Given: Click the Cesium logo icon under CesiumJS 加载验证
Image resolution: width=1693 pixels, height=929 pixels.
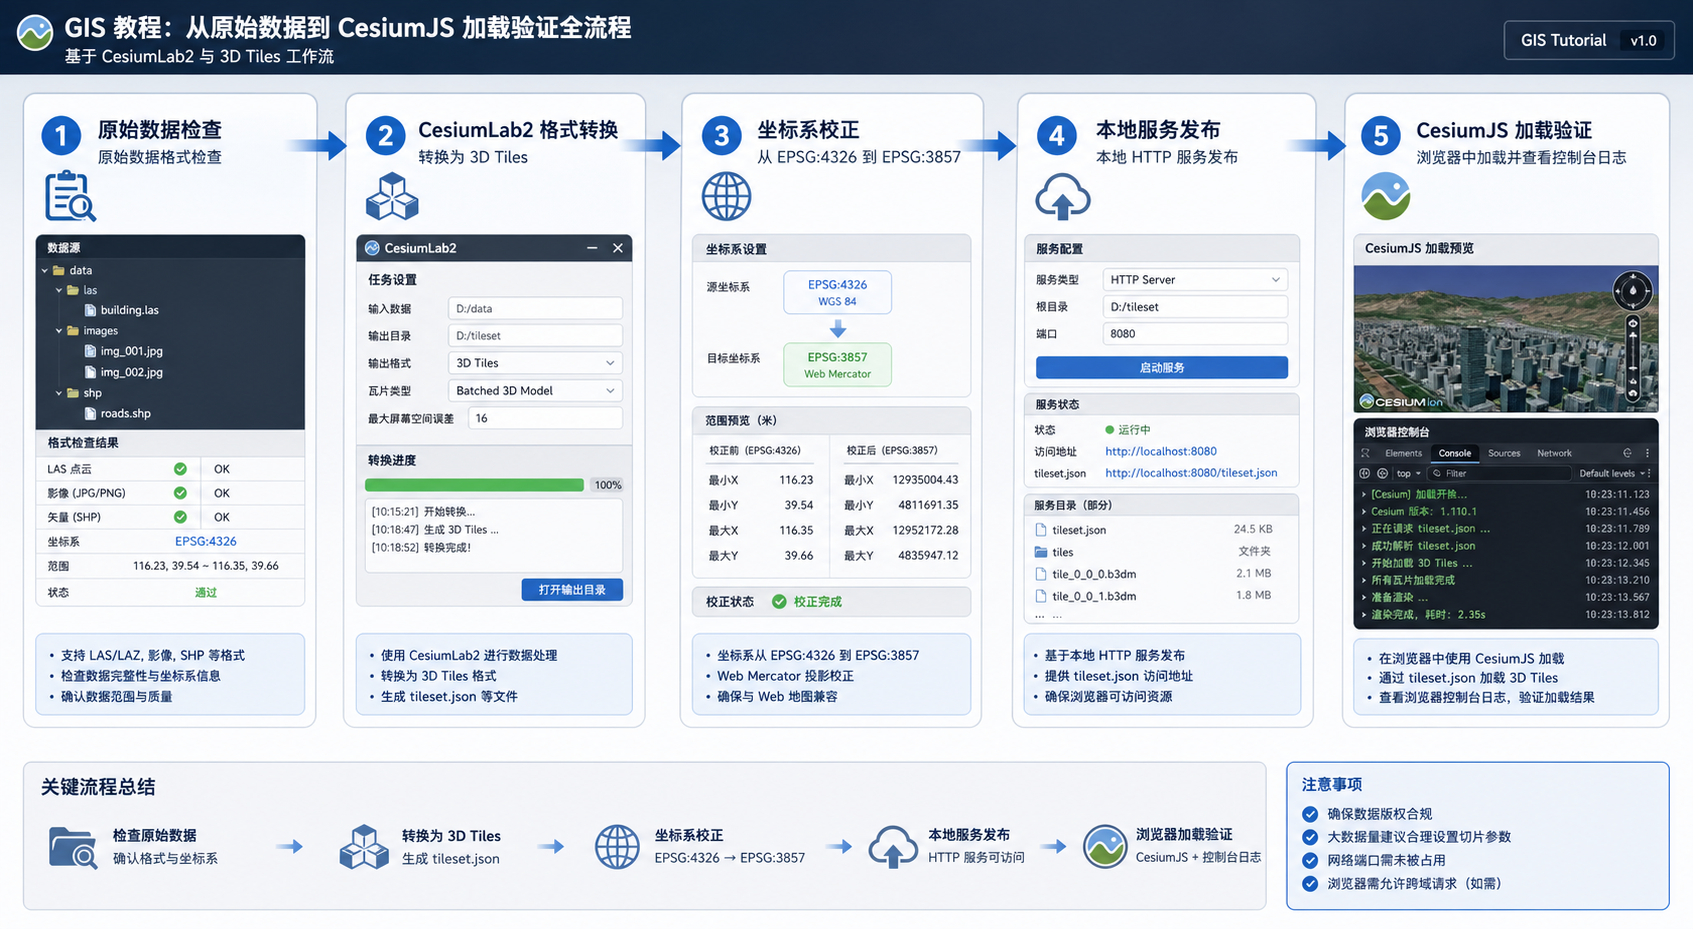Looking at the screenshot, I should tap(1385, 196).
